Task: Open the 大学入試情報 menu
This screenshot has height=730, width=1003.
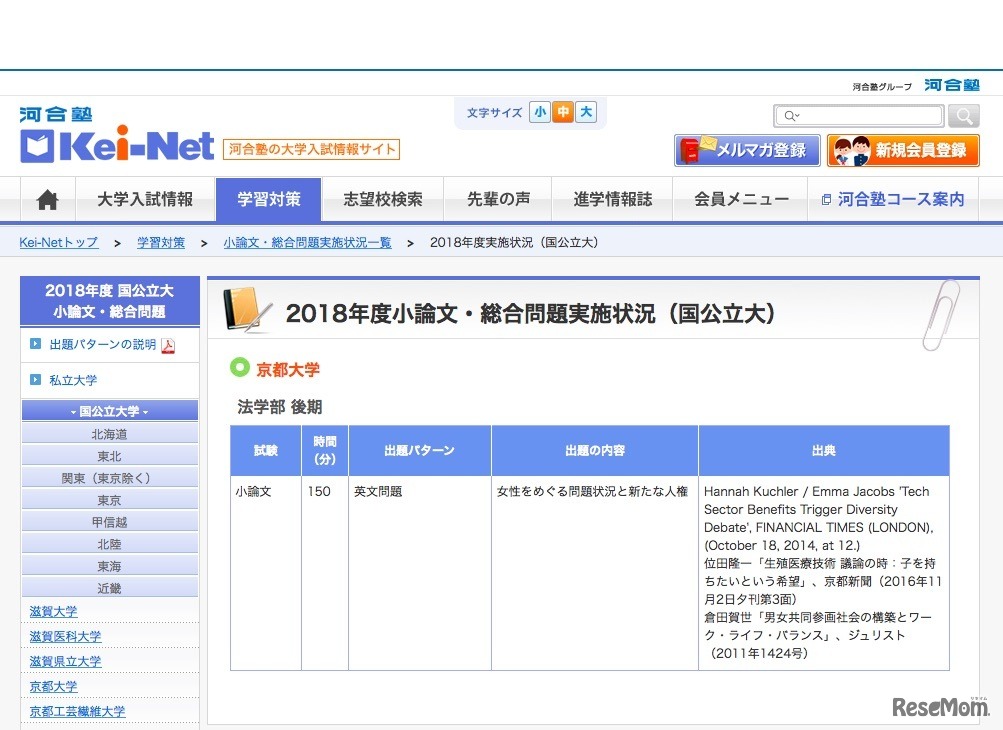Action: coord(146,199)
